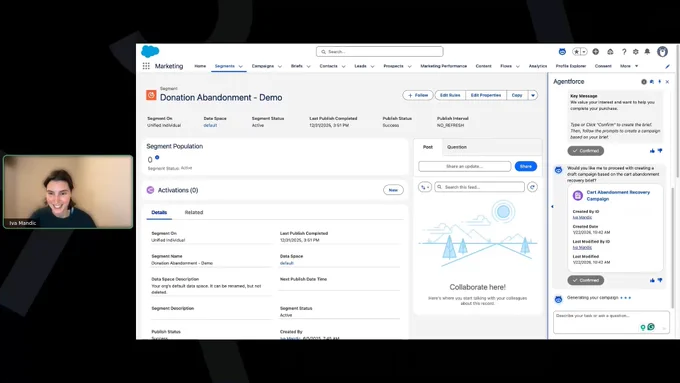The image size is (680, 383).
Task: Open the App Launcher grid icon
Action: pos(146,66)
